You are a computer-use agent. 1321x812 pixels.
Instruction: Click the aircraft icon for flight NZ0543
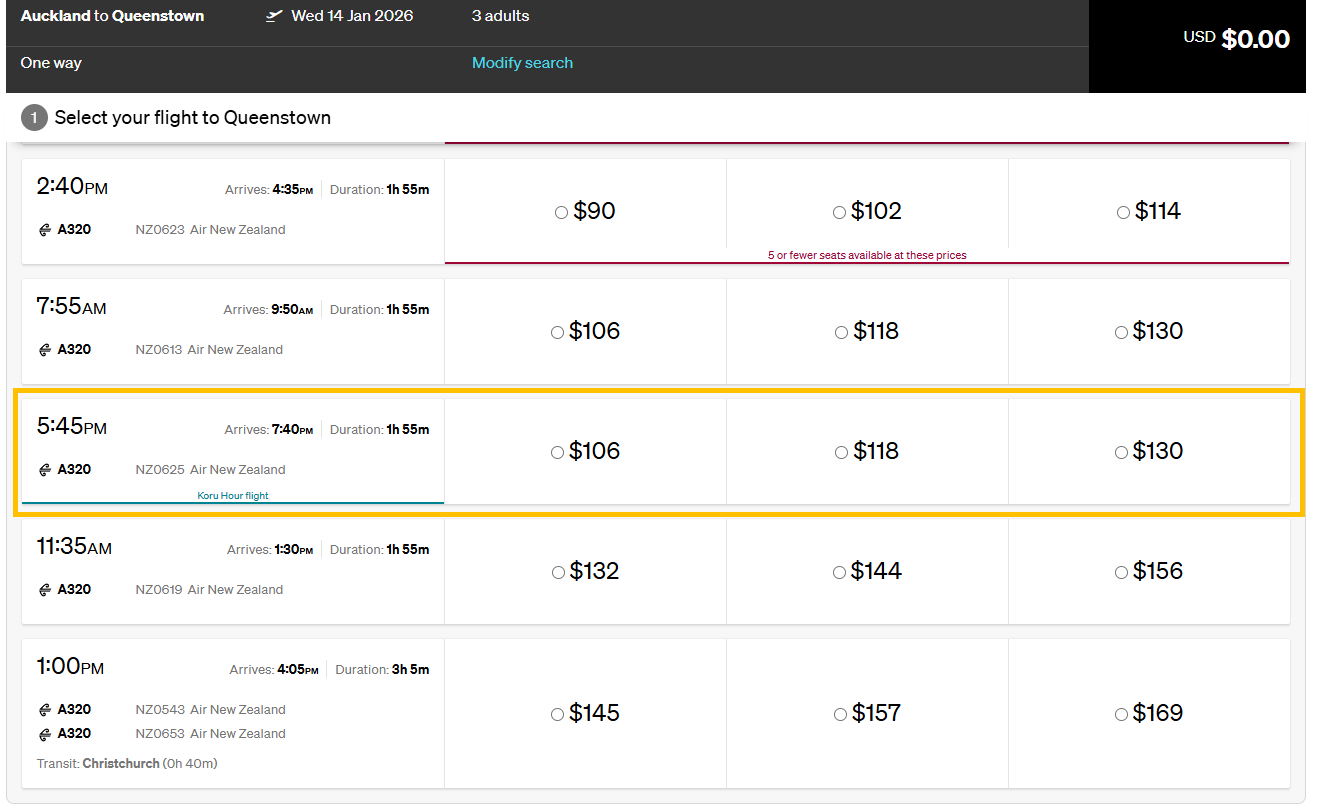[45, 710]
